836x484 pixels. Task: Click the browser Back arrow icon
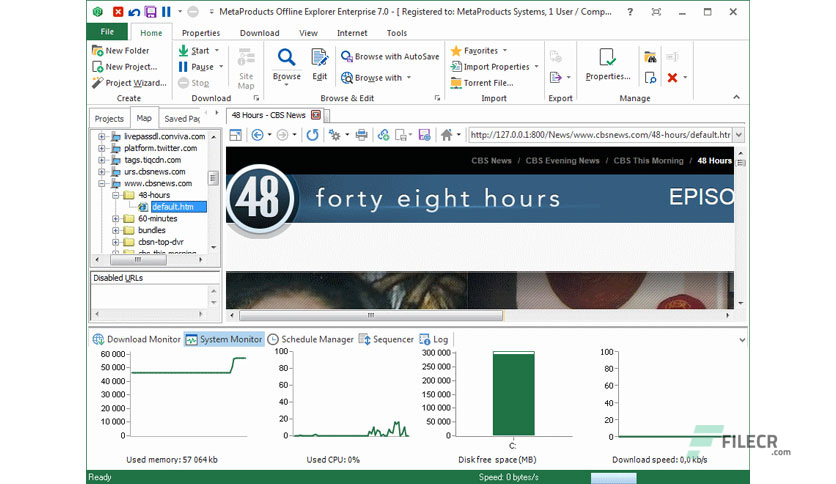point(258,135)
